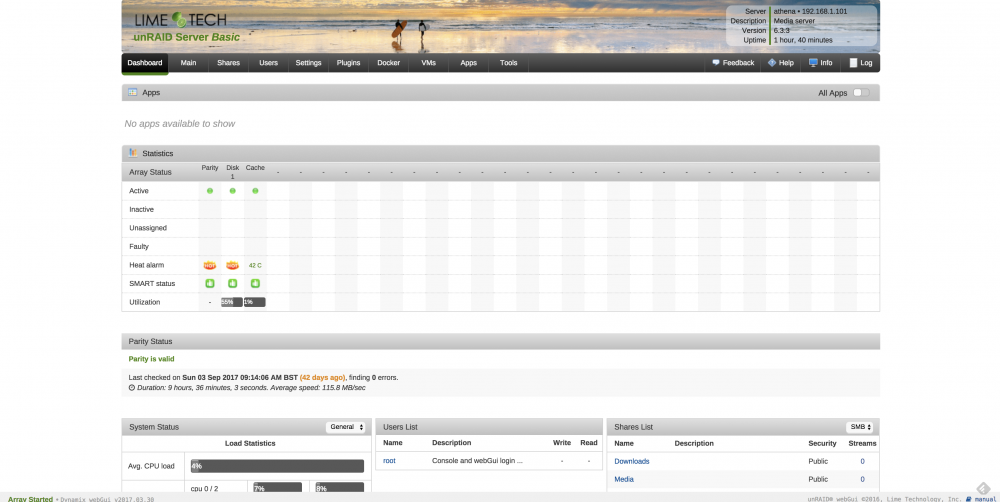Click the Statistics panel chart icon
The width and height of the screenshot is (1000, 502).
click(133, 153)
